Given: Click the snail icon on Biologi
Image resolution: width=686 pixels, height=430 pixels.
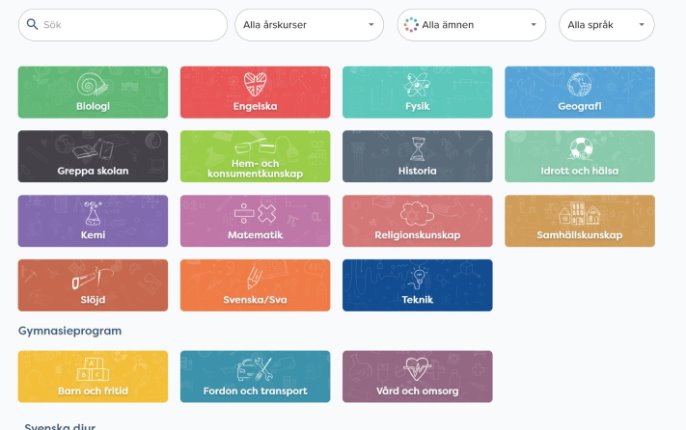Looking at the screenshot, I should coord(93,84).
